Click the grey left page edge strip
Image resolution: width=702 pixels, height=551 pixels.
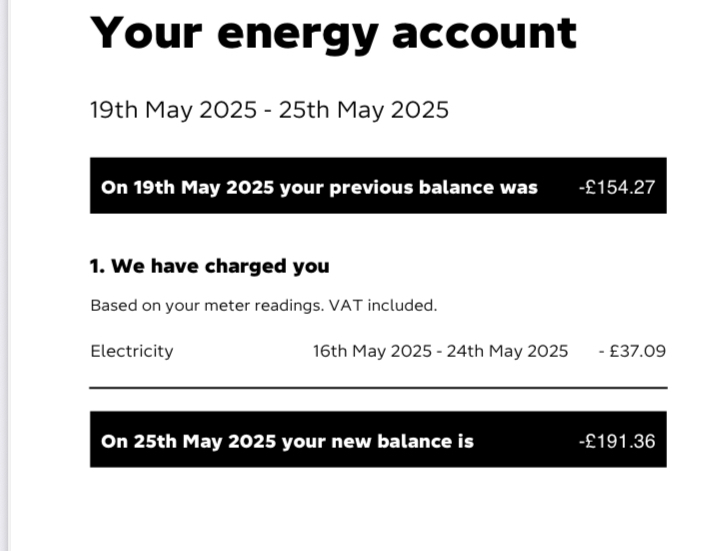tap(4, 275)
